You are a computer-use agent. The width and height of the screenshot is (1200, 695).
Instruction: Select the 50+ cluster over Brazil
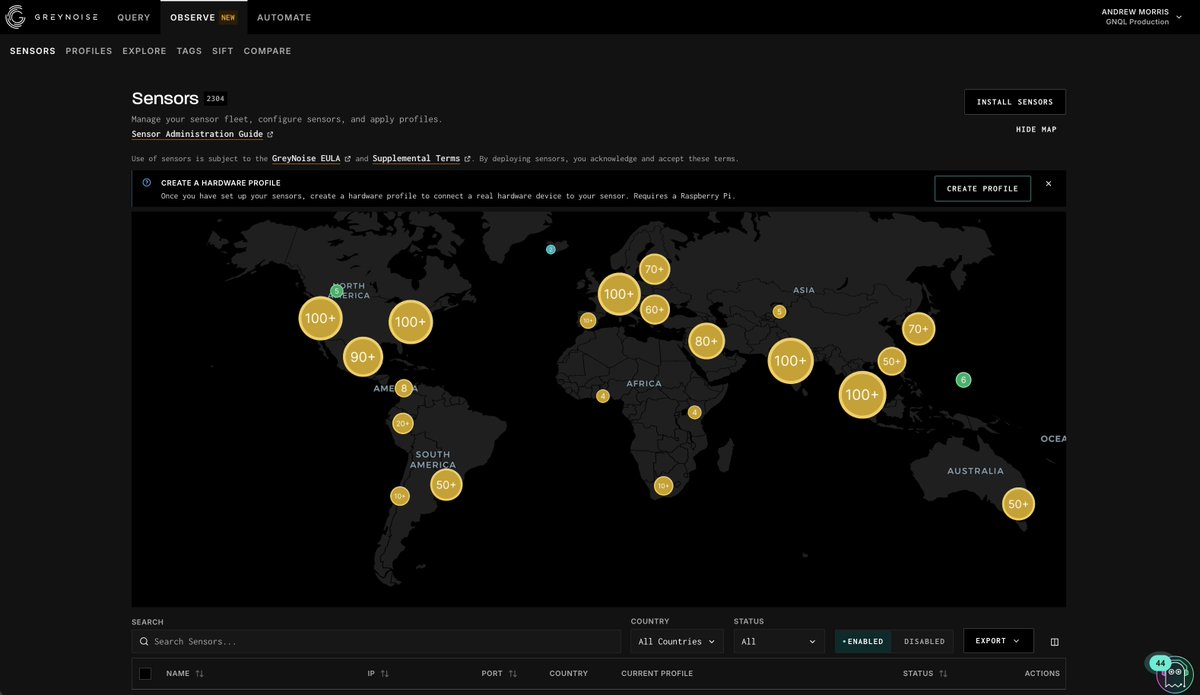click(446, 485)
